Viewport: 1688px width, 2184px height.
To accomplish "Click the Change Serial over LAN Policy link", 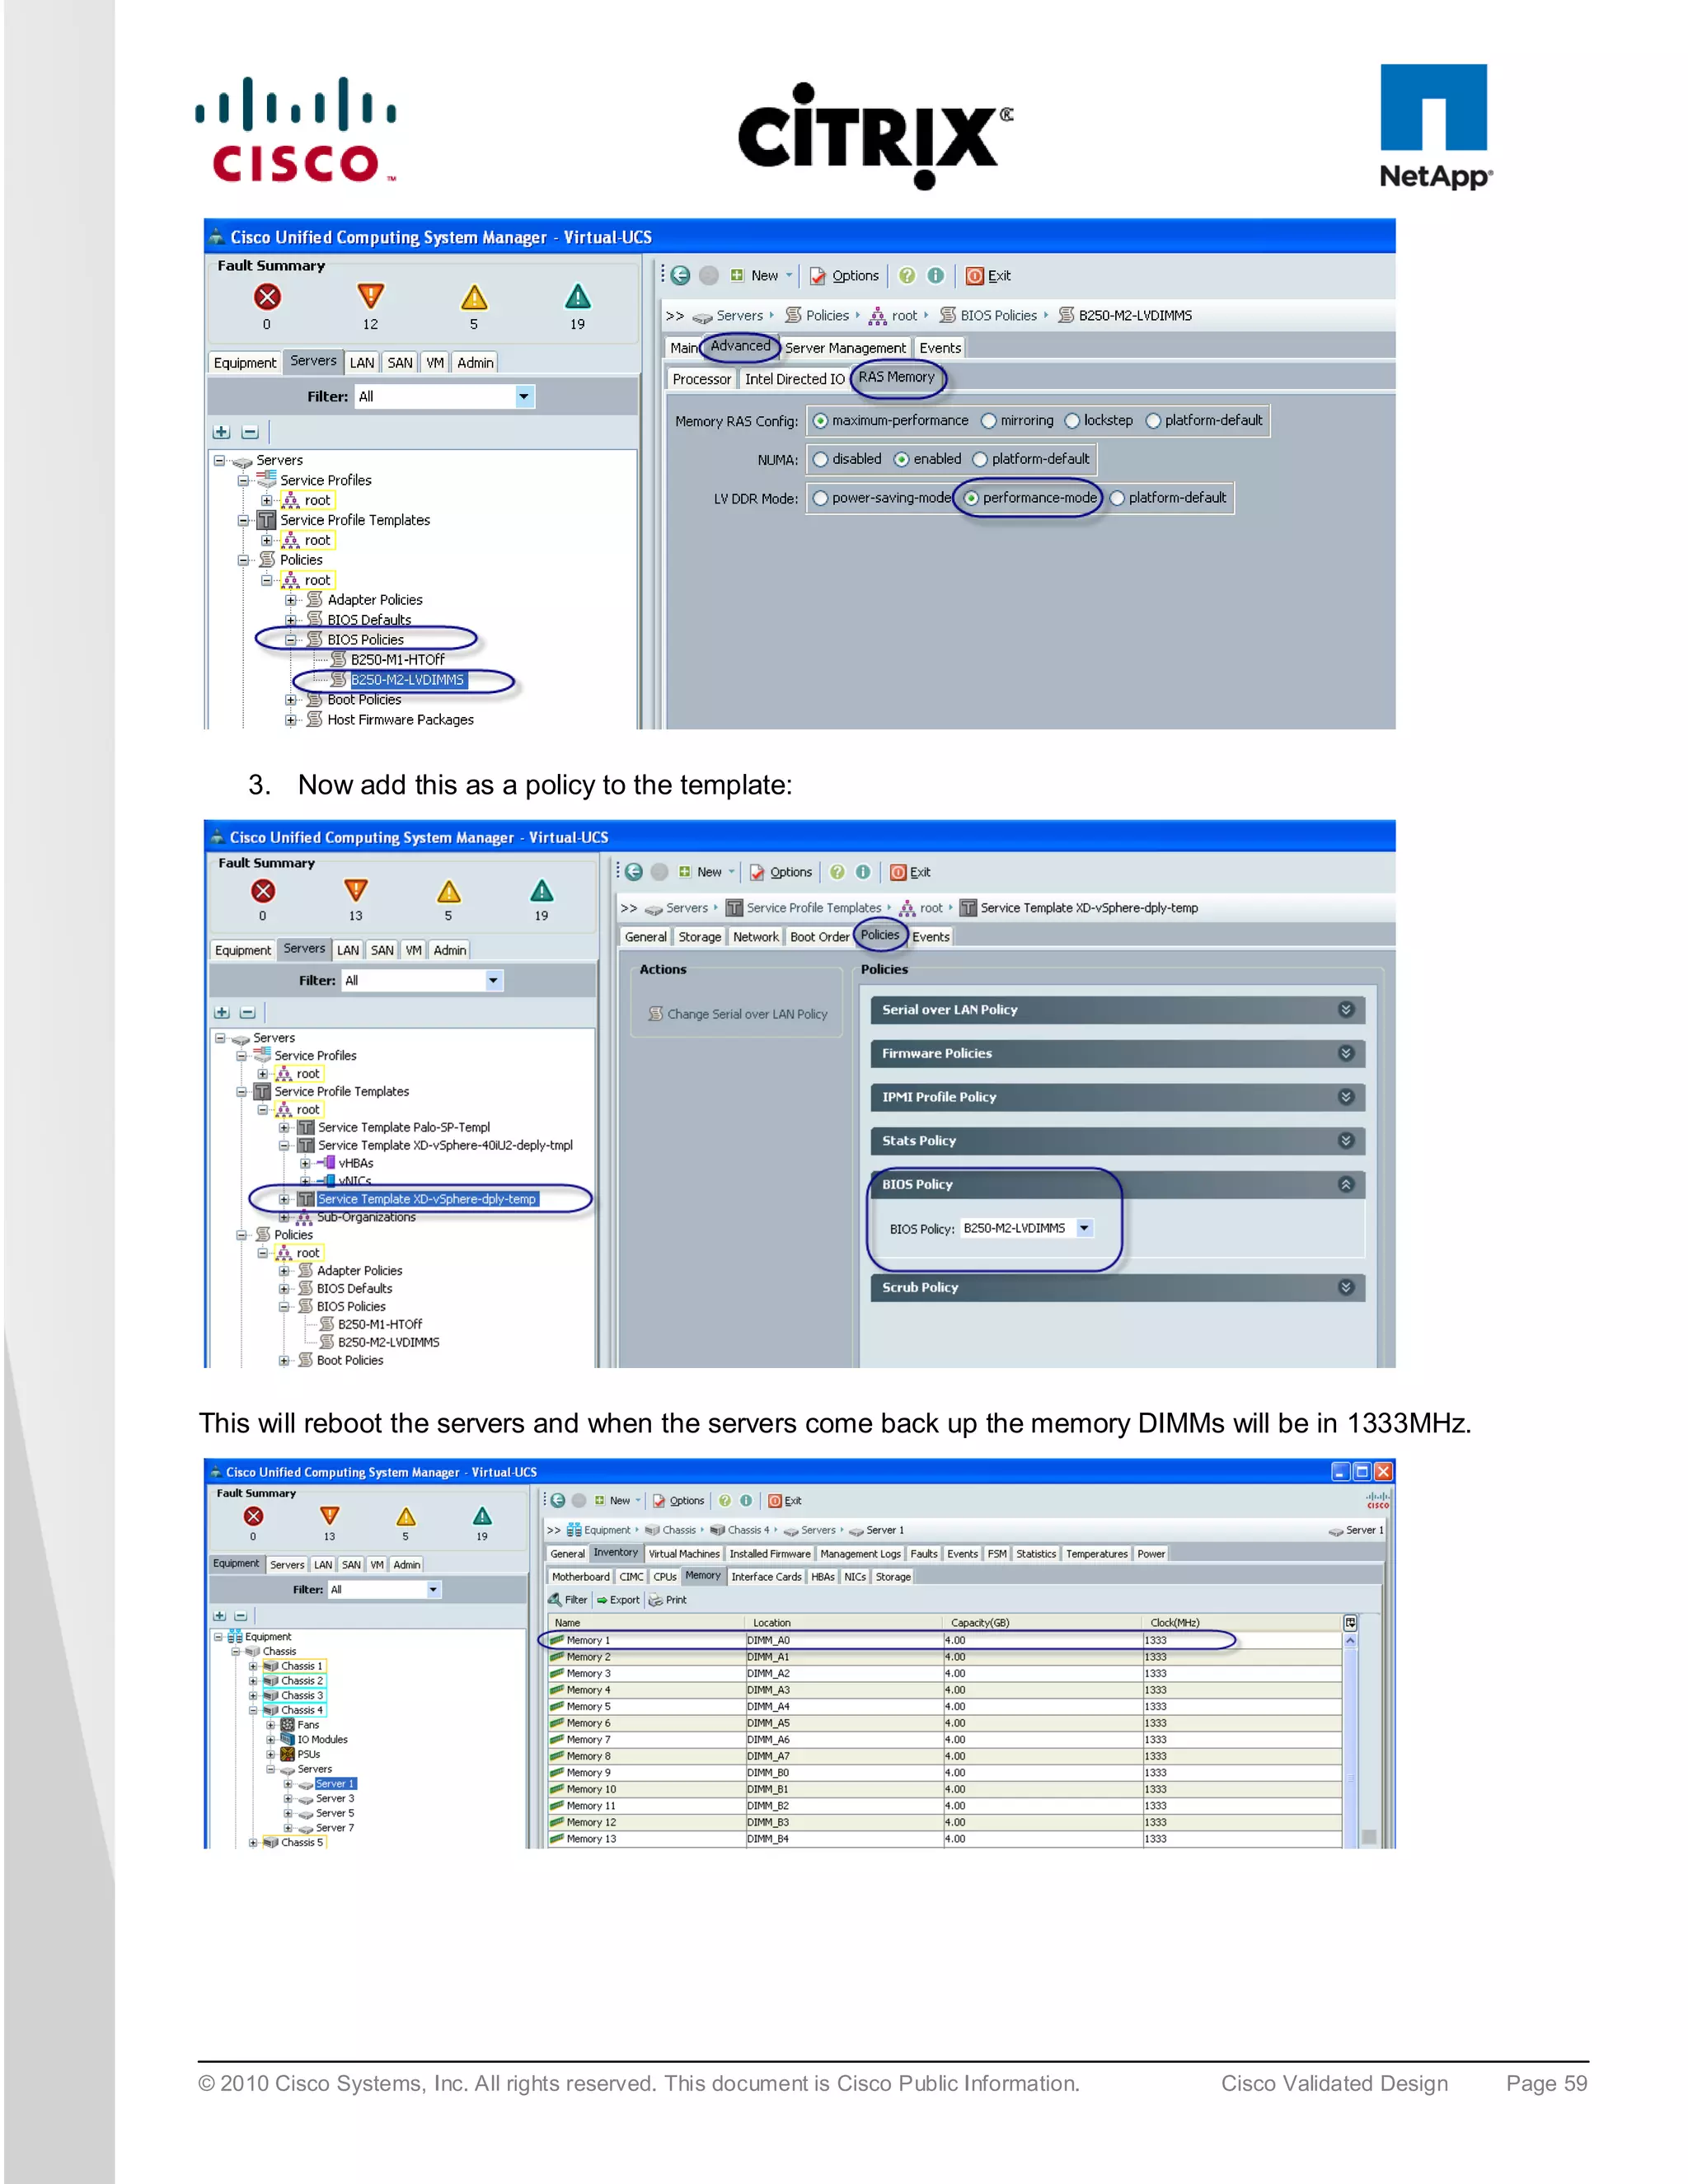I will (x=747, y=1014).
